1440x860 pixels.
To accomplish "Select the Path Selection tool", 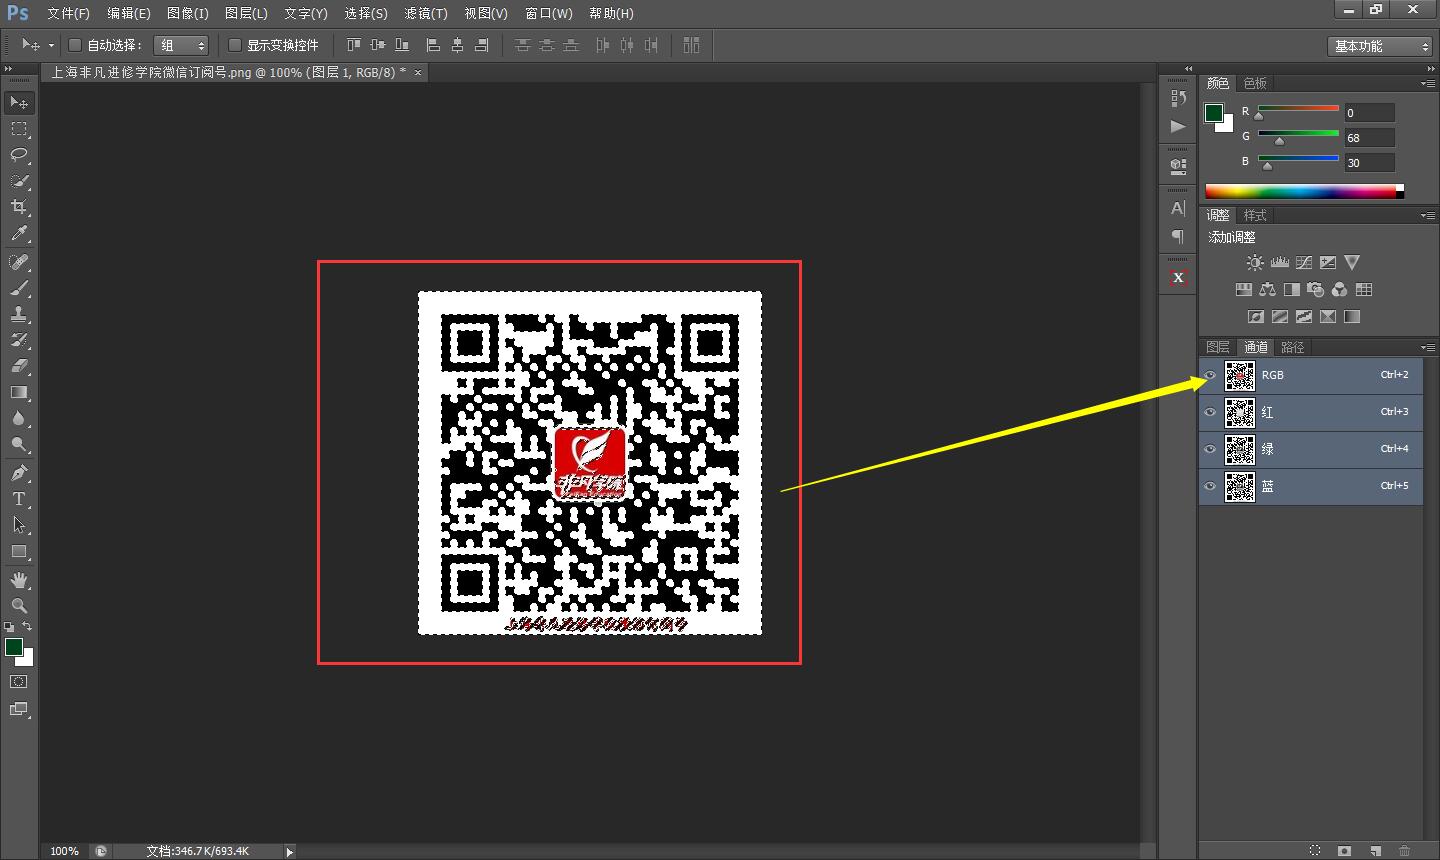I will (19, 525).
